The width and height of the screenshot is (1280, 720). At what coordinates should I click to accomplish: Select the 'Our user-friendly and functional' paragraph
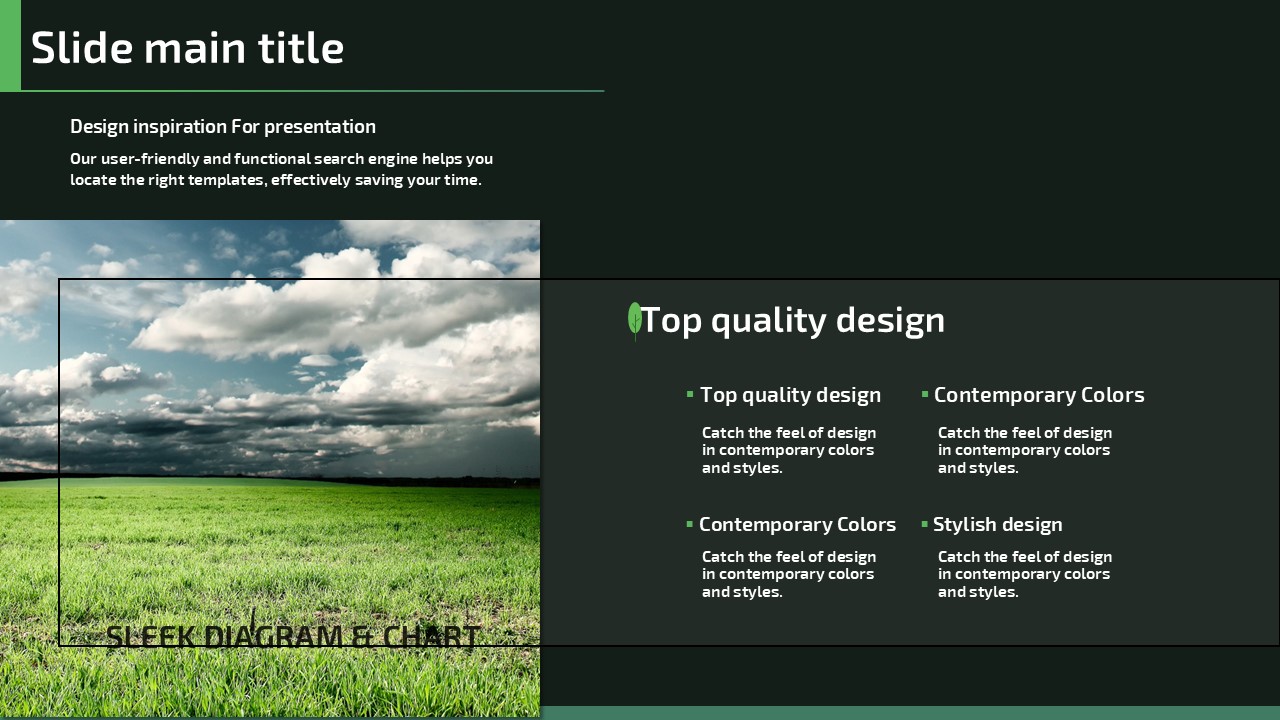point(281,169)
